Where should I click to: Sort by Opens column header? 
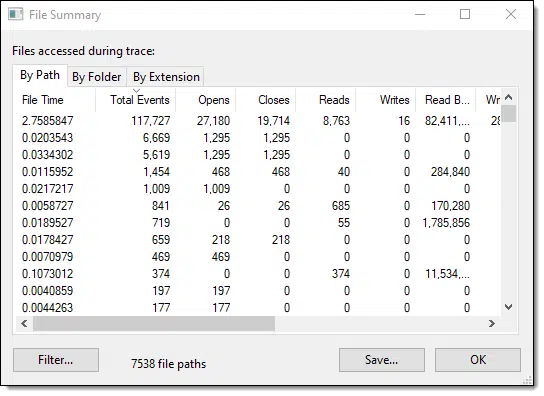(x=206, y=100)
